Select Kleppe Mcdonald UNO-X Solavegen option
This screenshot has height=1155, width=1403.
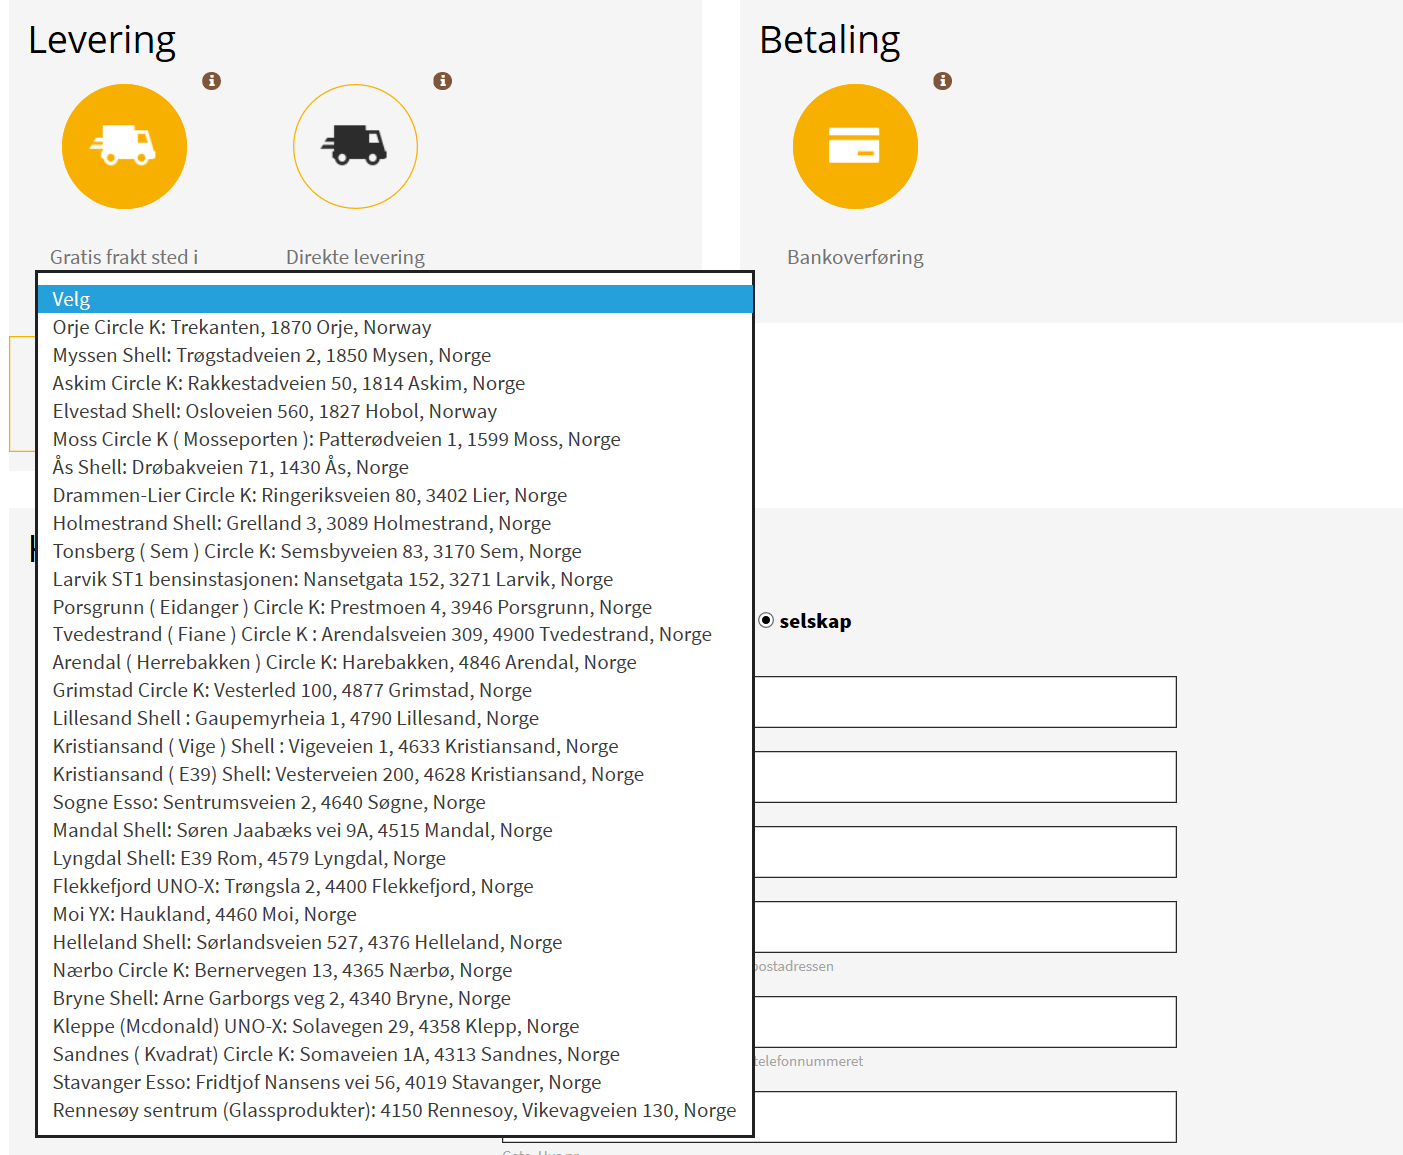(395, 1026)
